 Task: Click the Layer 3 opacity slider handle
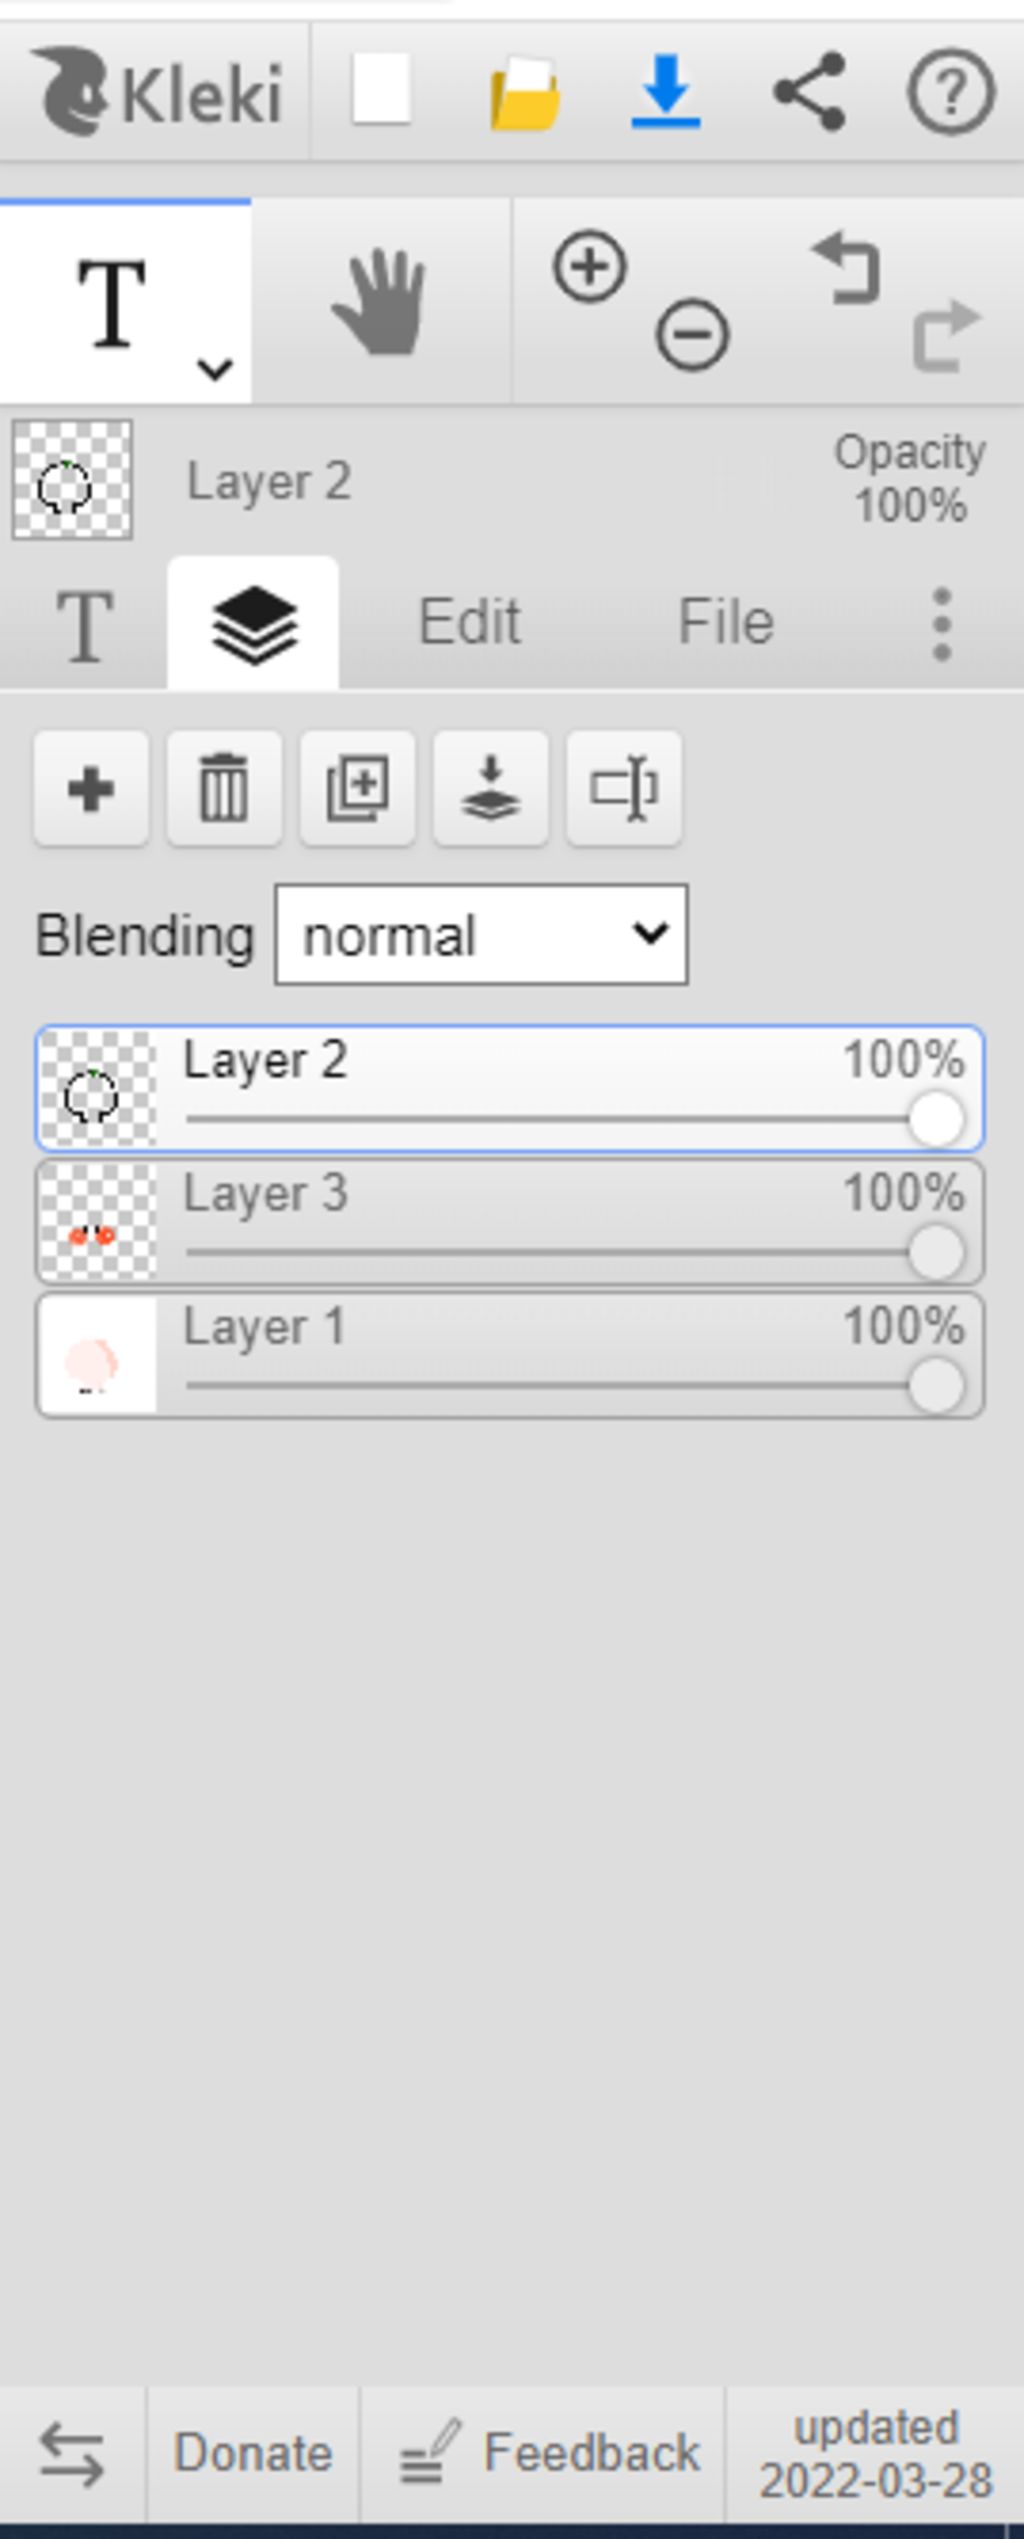pos(936,1252)
